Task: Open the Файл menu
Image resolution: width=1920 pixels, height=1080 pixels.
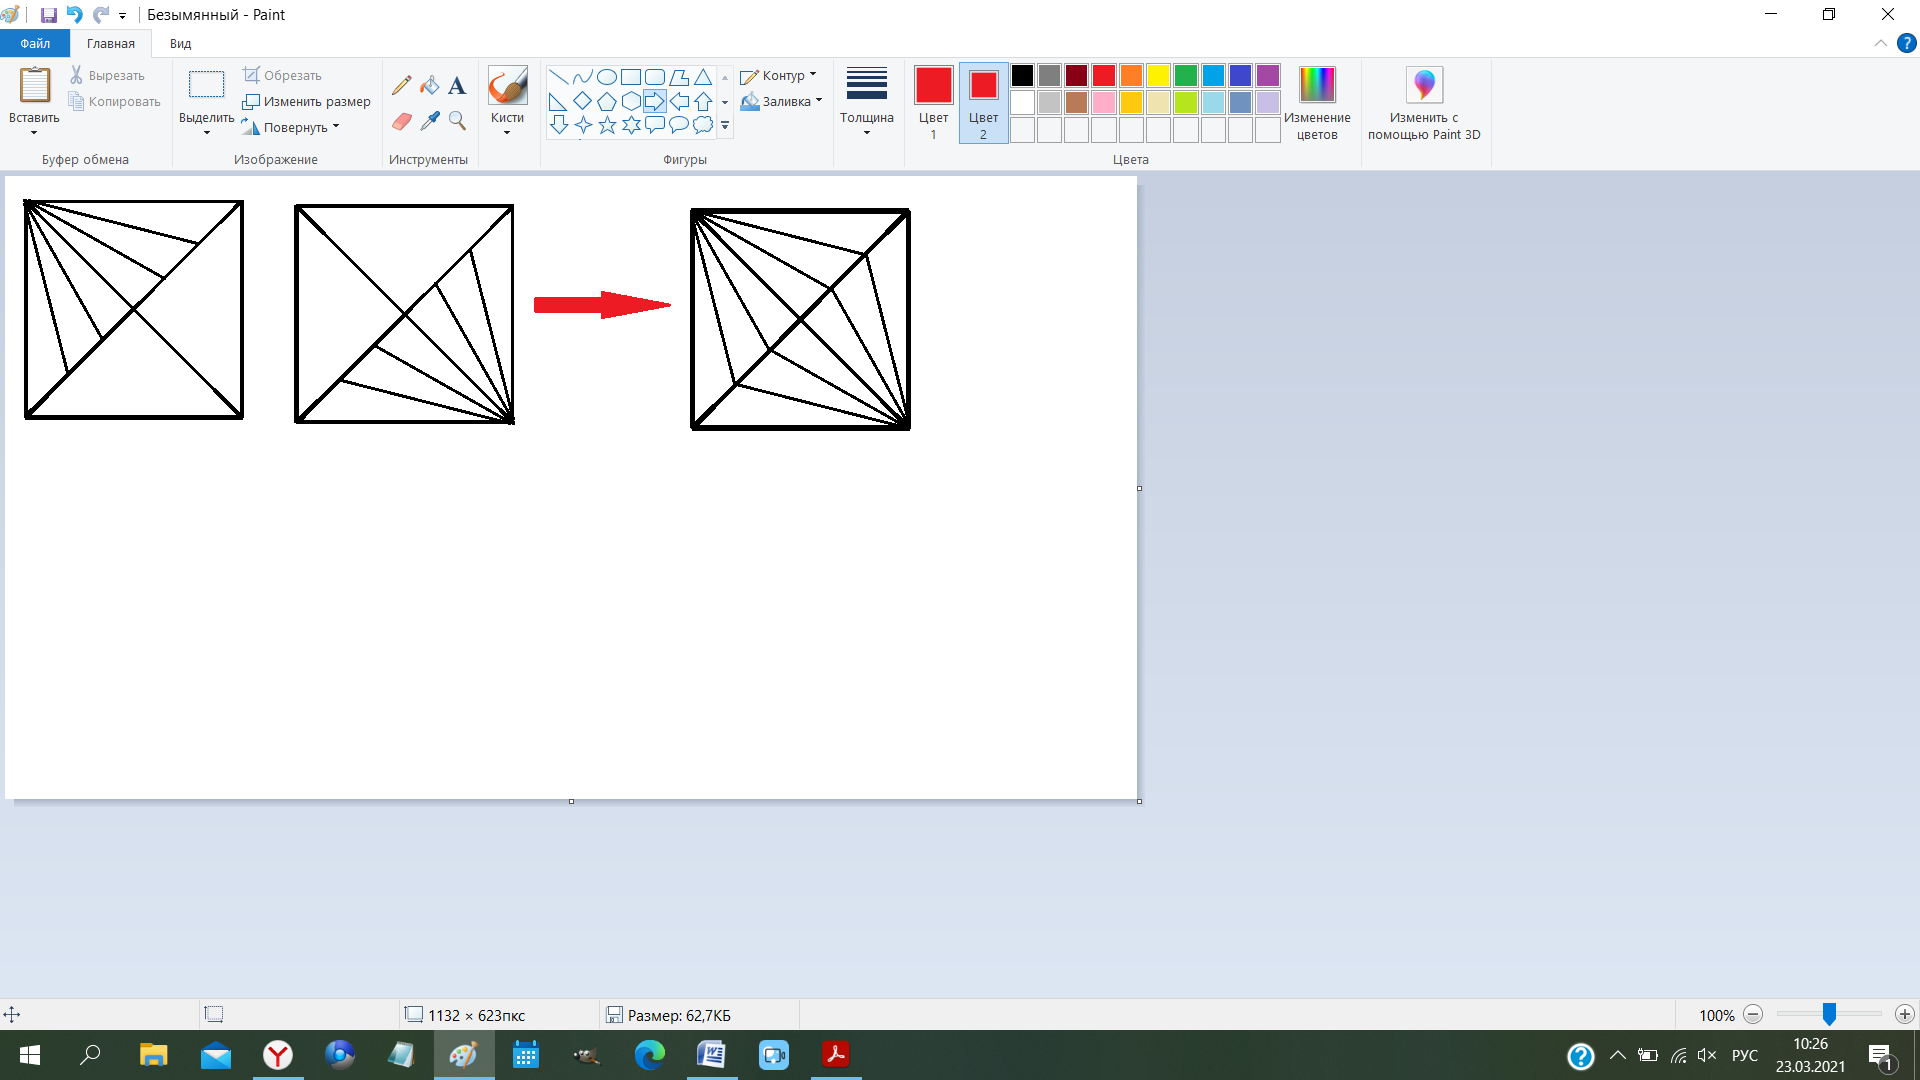Action: [x=35, y=43]
